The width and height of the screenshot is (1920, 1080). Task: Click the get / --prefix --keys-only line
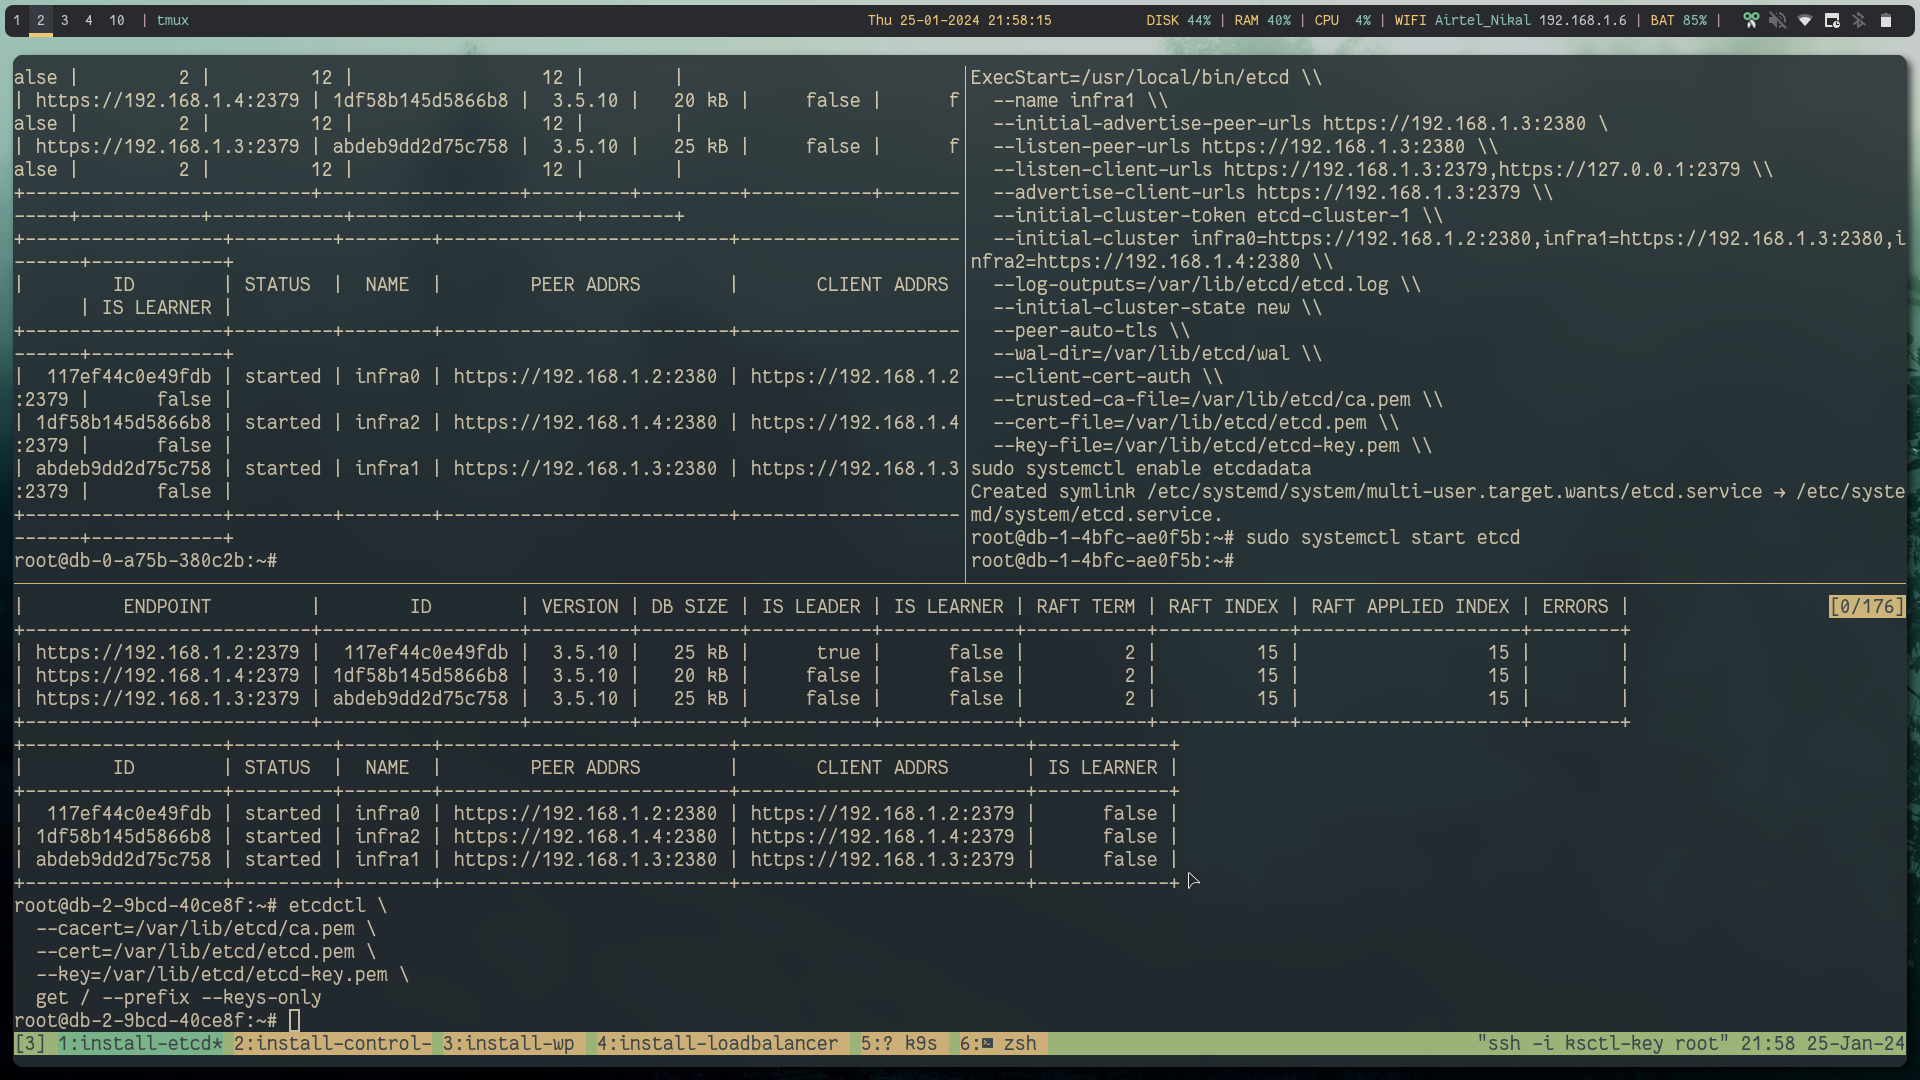click(178, 997)
